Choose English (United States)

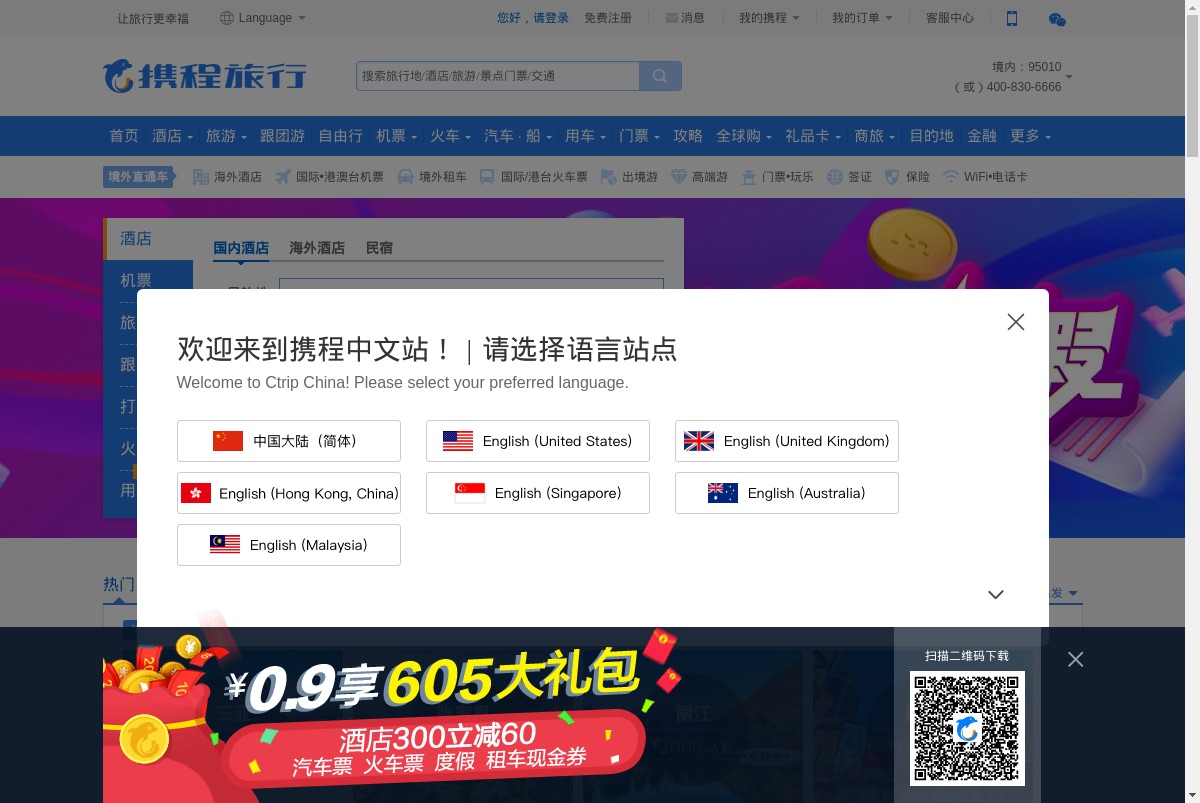click(x=538, y=441)
